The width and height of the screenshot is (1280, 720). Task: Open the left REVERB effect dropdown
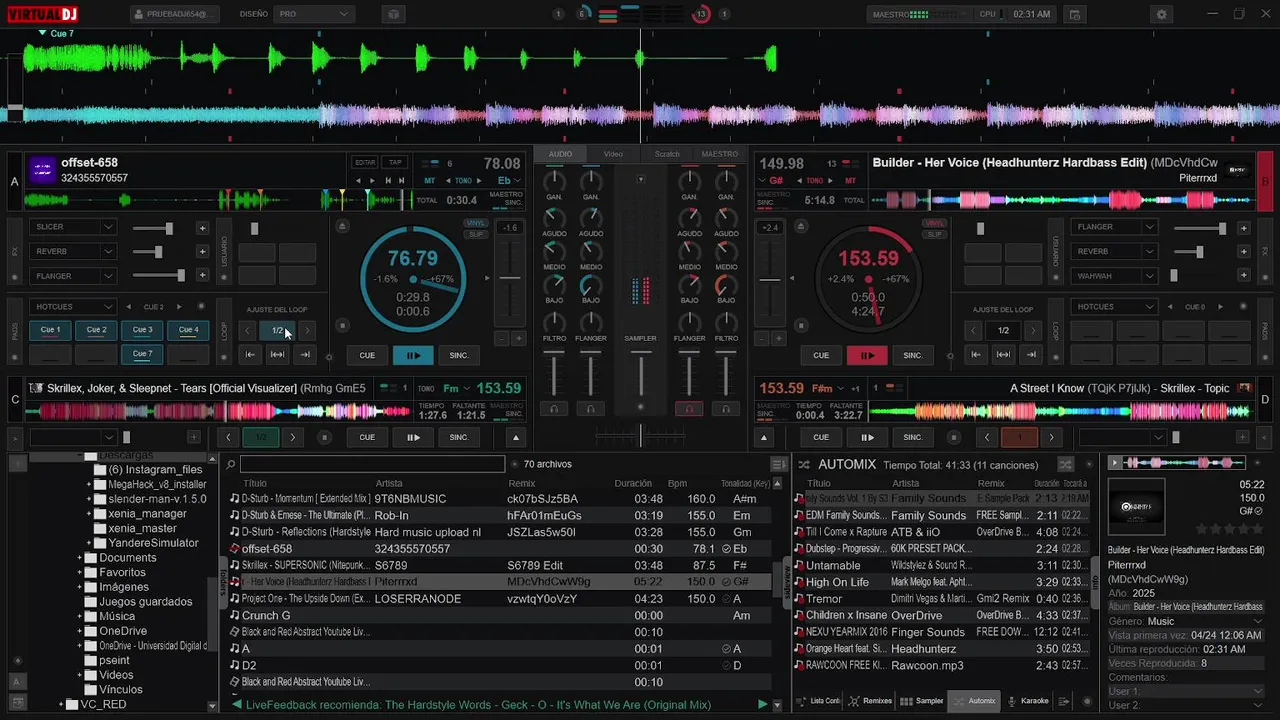73,251
